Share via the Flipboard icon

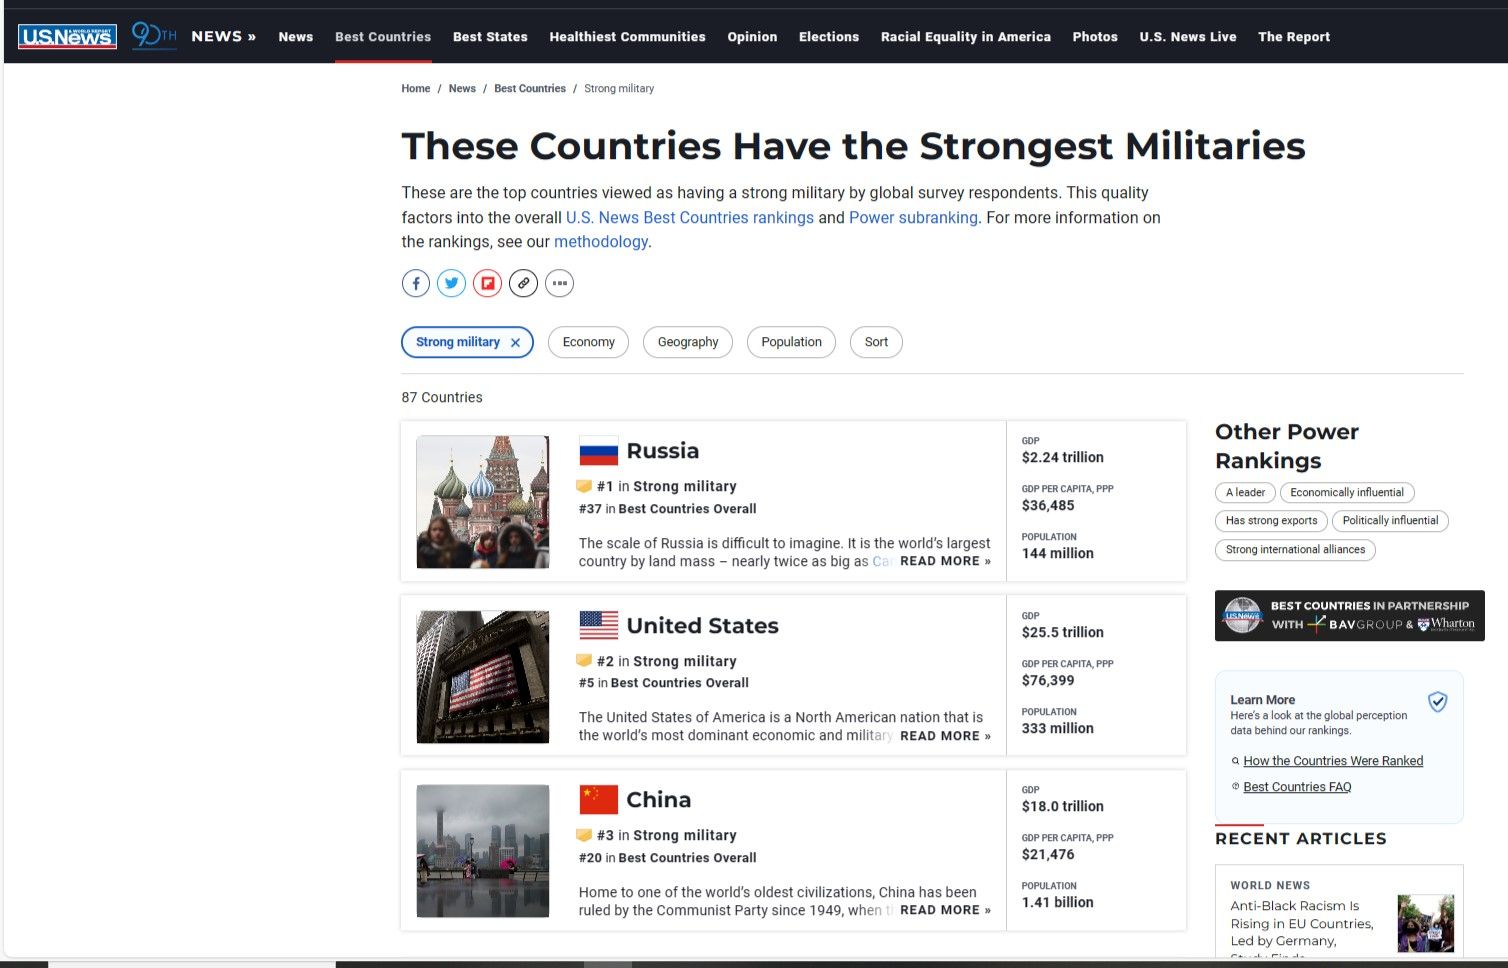pos(488,283)
